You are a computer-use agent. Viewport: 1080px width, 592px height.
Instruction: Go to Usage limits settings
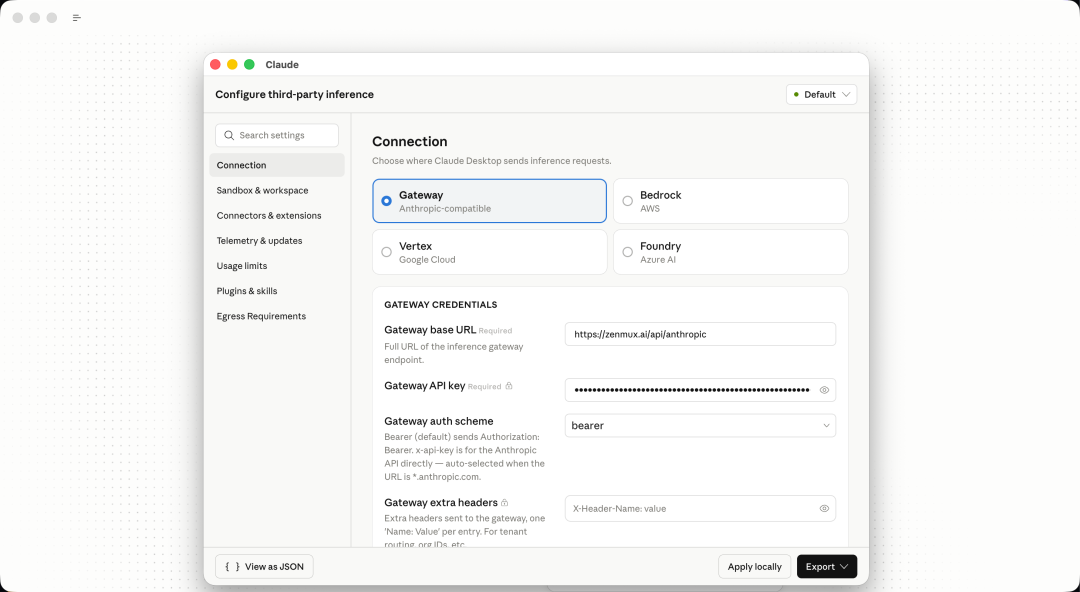(277, 266)
